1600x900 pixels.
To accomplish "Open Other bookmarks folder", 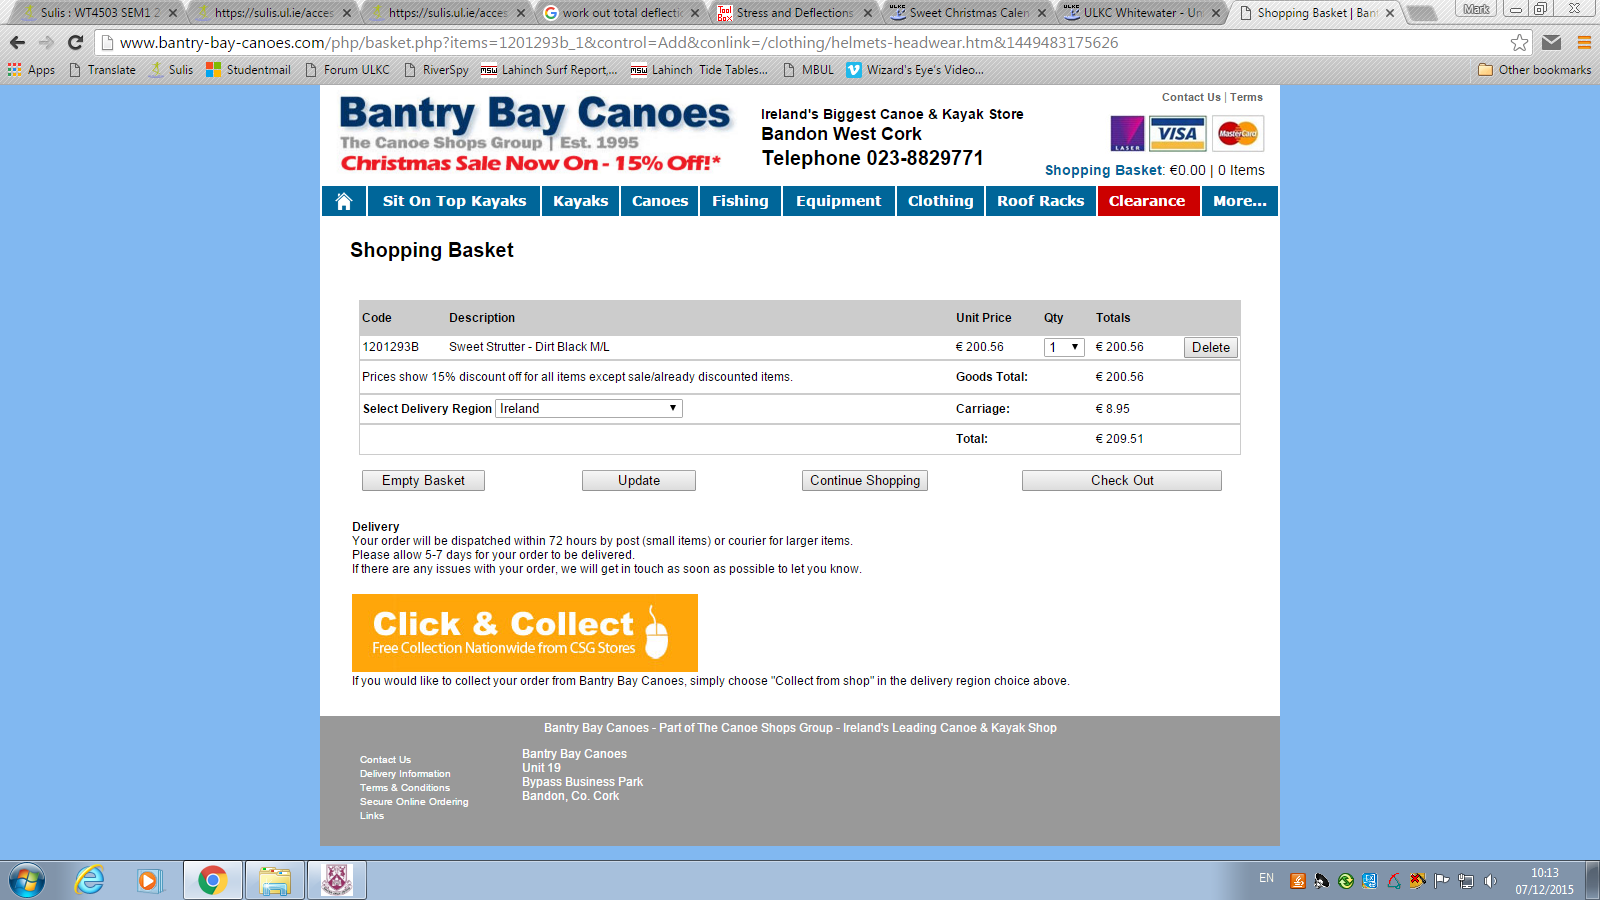I will tap(1534, 70).
